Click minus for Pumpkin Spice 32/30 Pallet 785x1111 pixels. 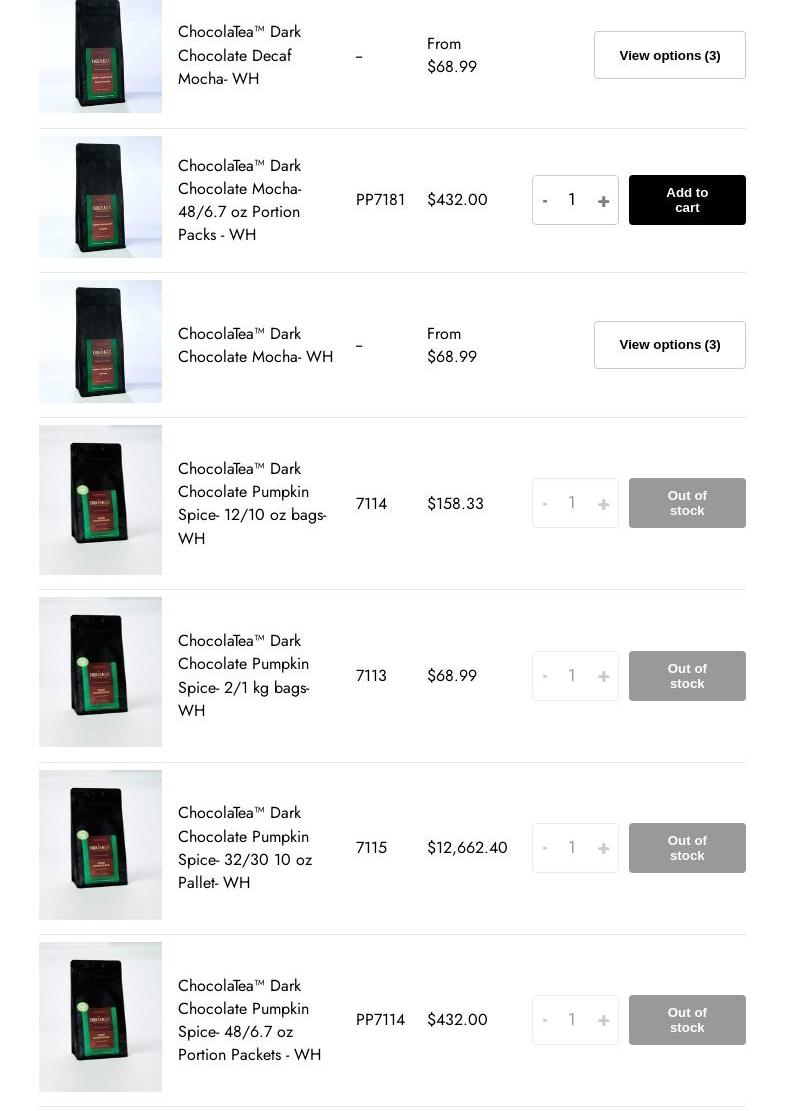(545, 849)
